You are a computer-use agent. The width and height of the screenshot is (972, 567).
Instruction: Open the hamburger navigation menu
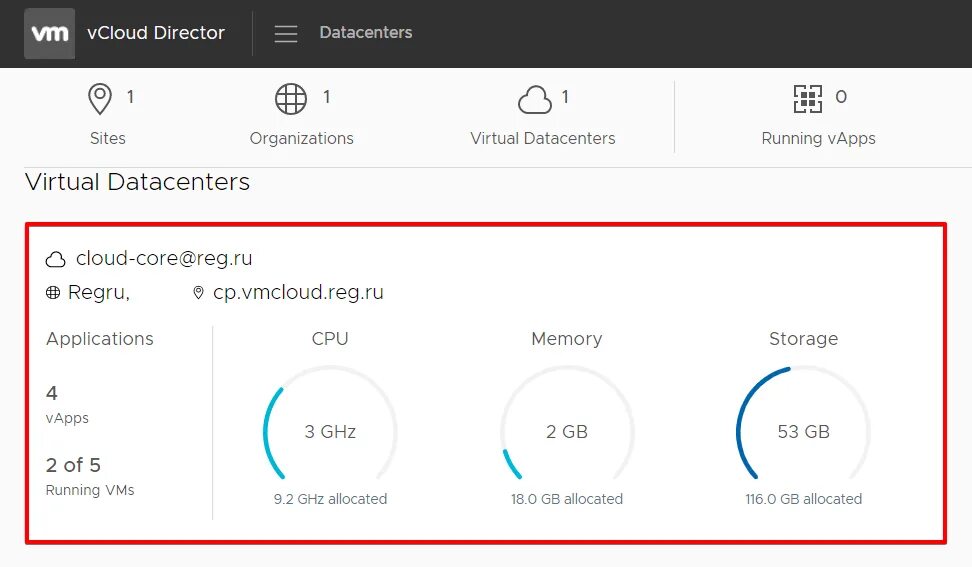click(286, 34)
